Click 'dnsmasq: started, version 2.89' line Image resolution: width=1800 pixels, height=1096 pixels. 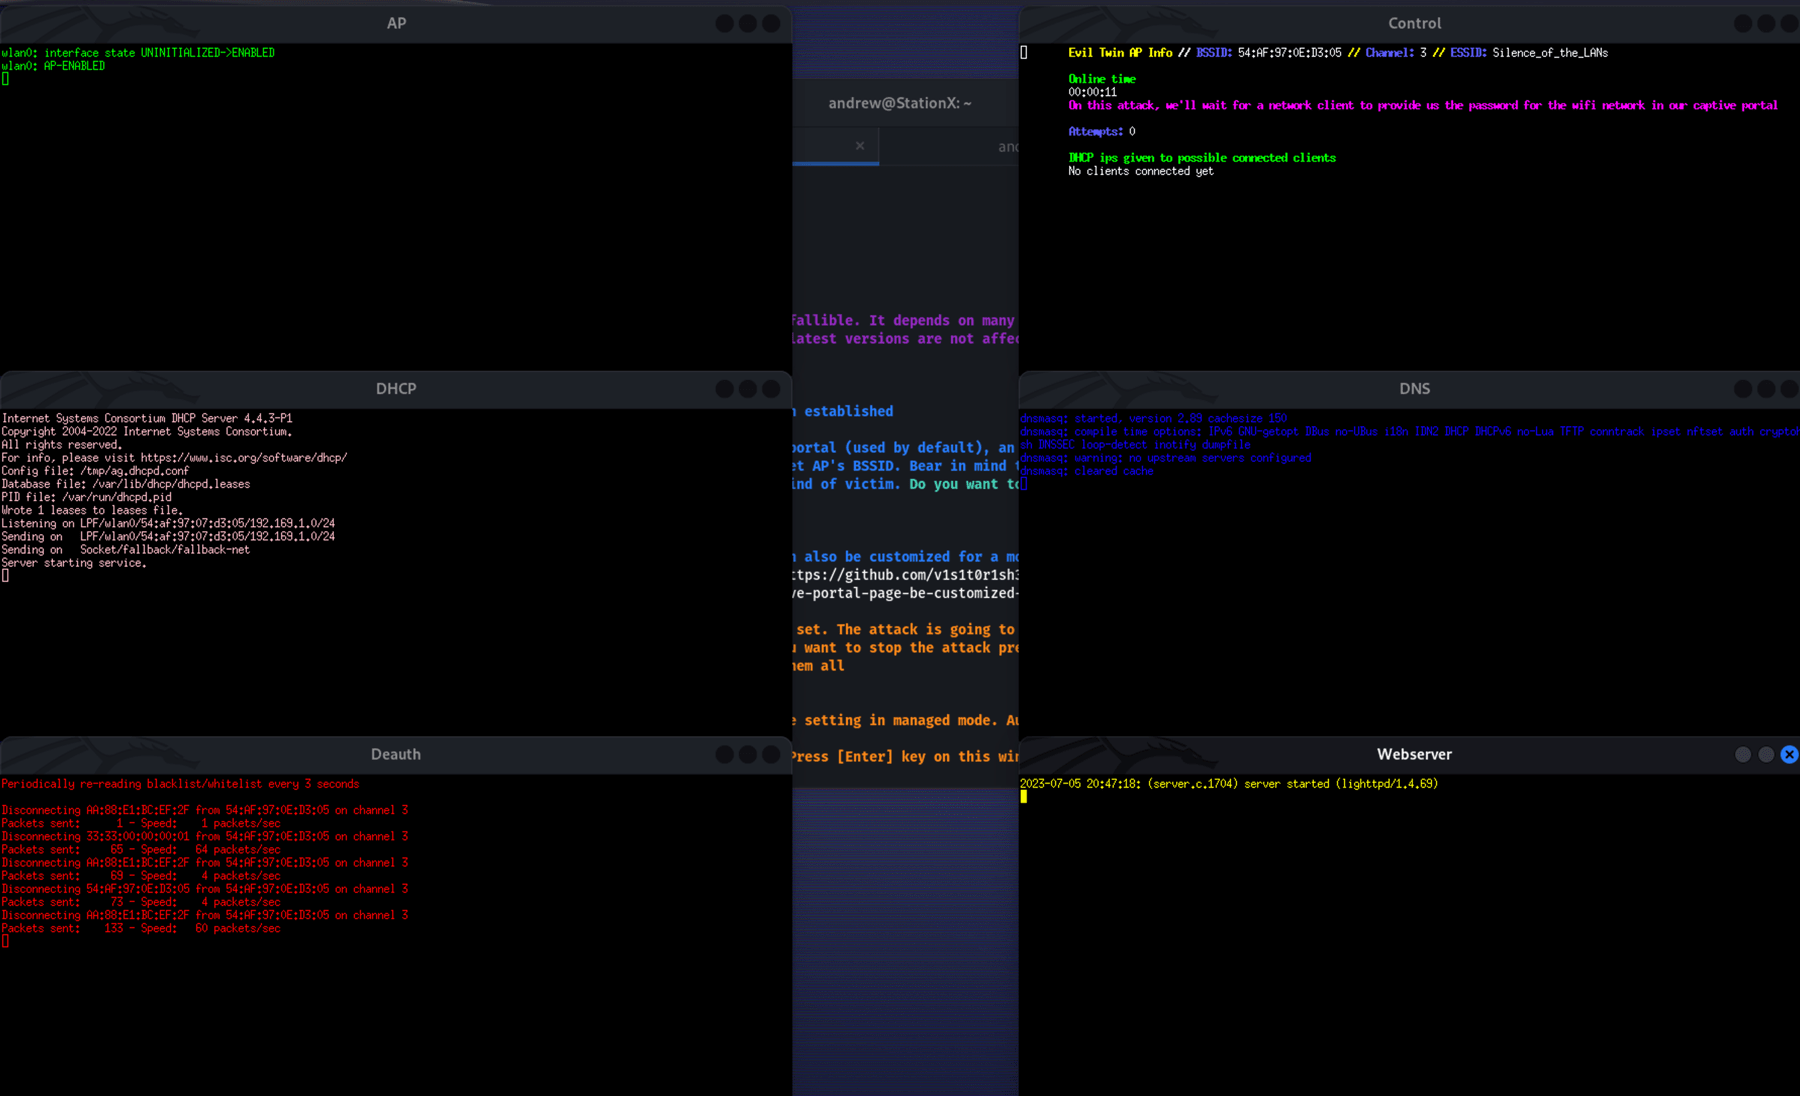[1154, 419]
